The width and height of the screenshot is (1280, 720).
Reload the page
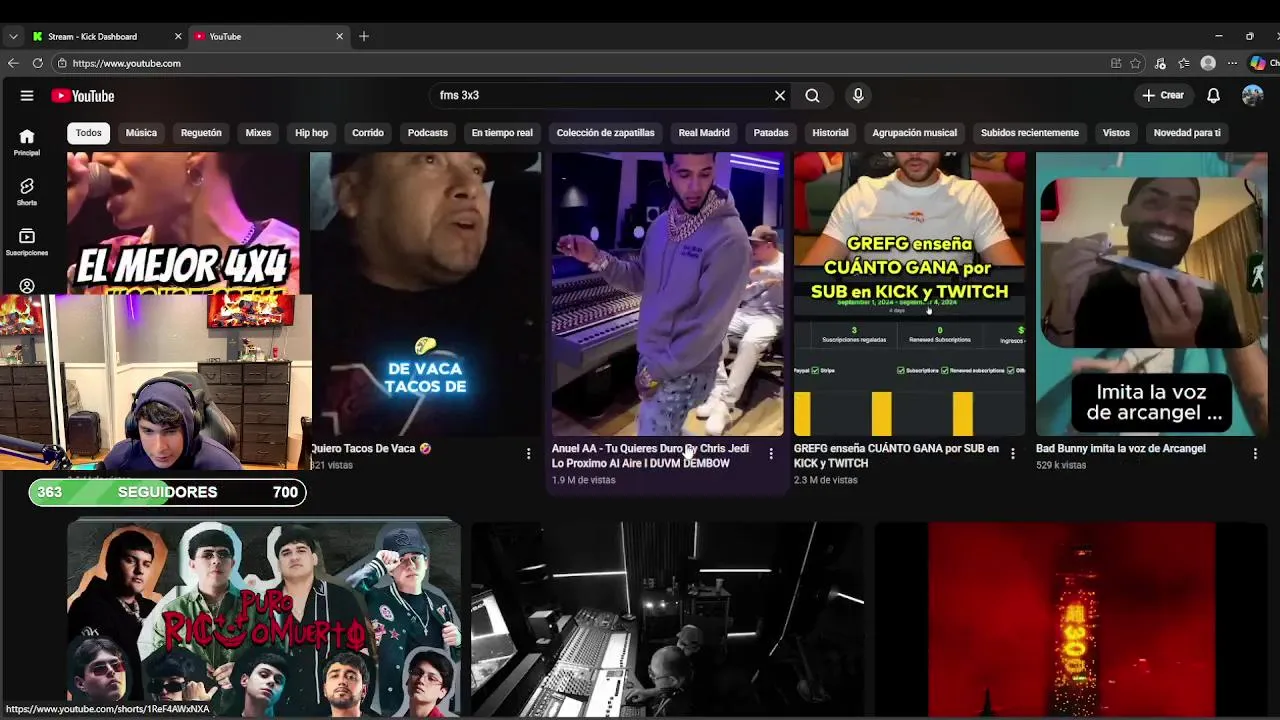tap(37, 63)
